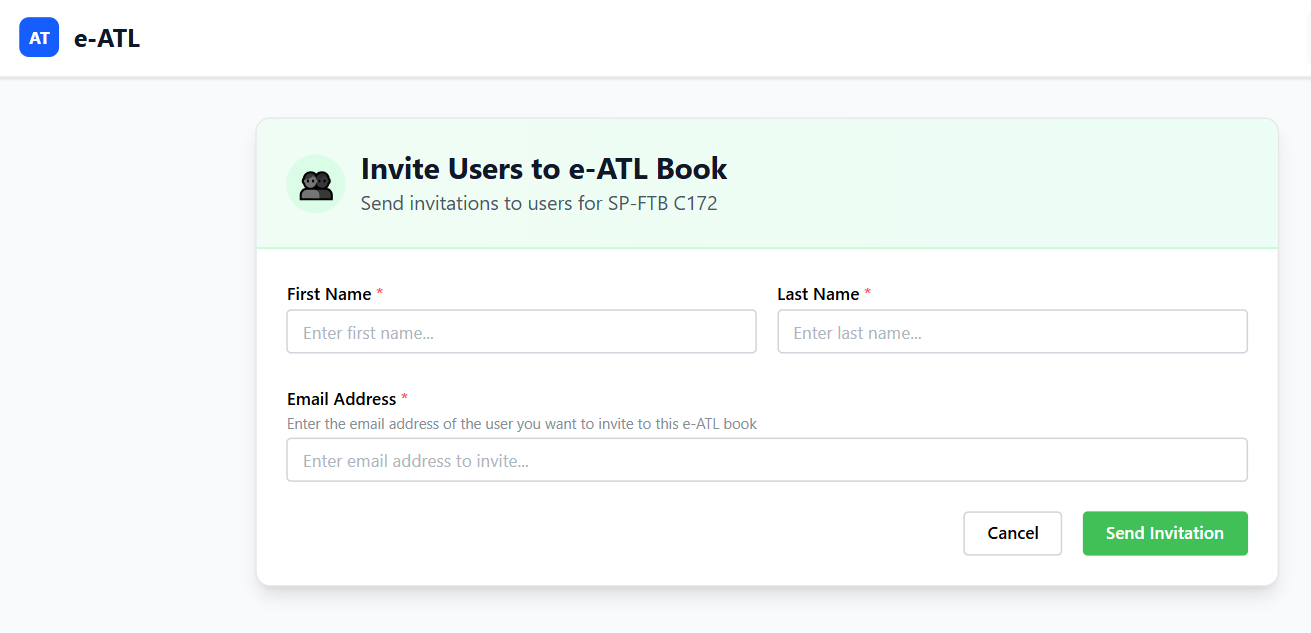1311x633 pixels.
Task: Click the red asterisk next to Last Name
Action: pos(868,294)
